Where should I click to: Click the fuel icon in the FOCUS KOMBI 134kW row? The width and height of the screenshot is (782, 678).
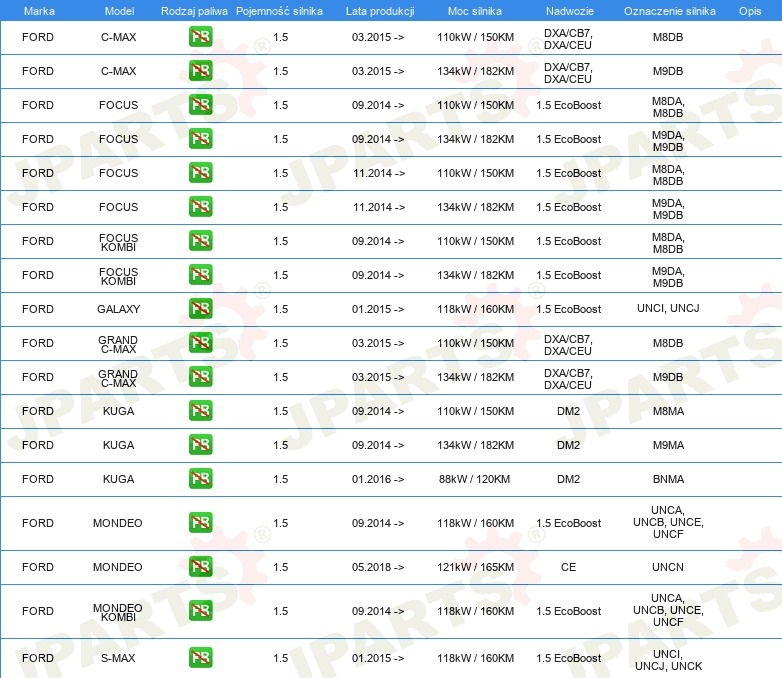[x=200, y=274]
